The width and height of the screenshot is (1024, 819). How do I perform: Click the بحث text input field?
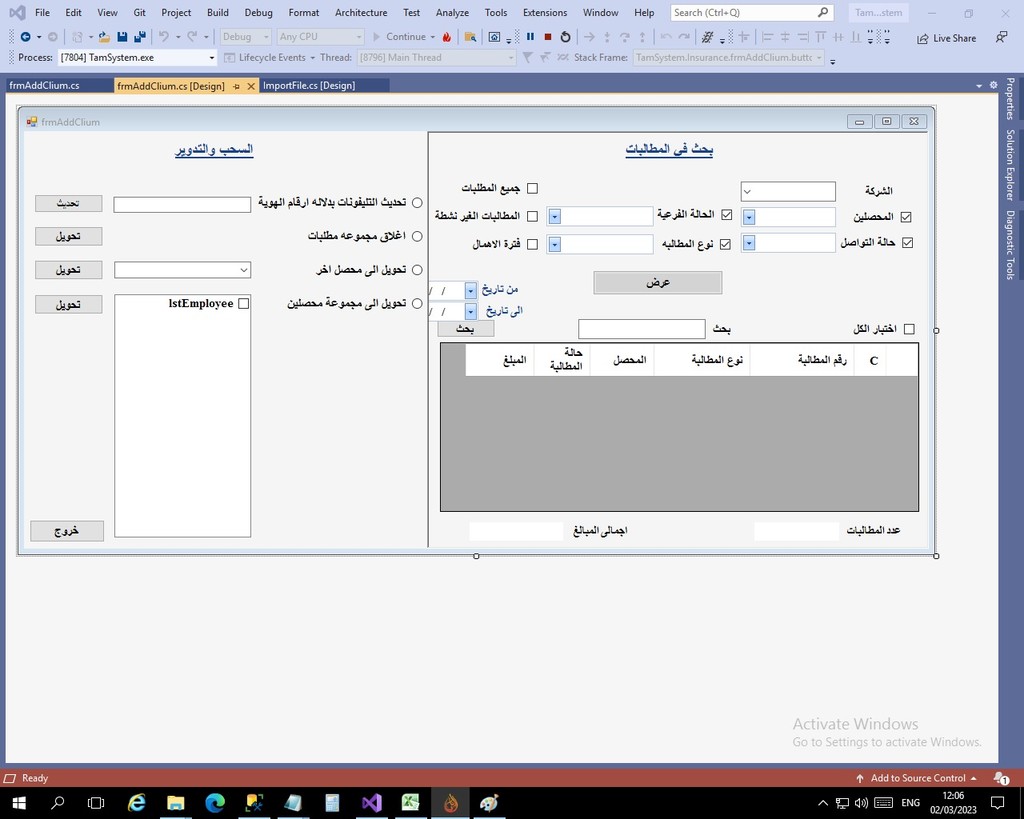[641, 329]
